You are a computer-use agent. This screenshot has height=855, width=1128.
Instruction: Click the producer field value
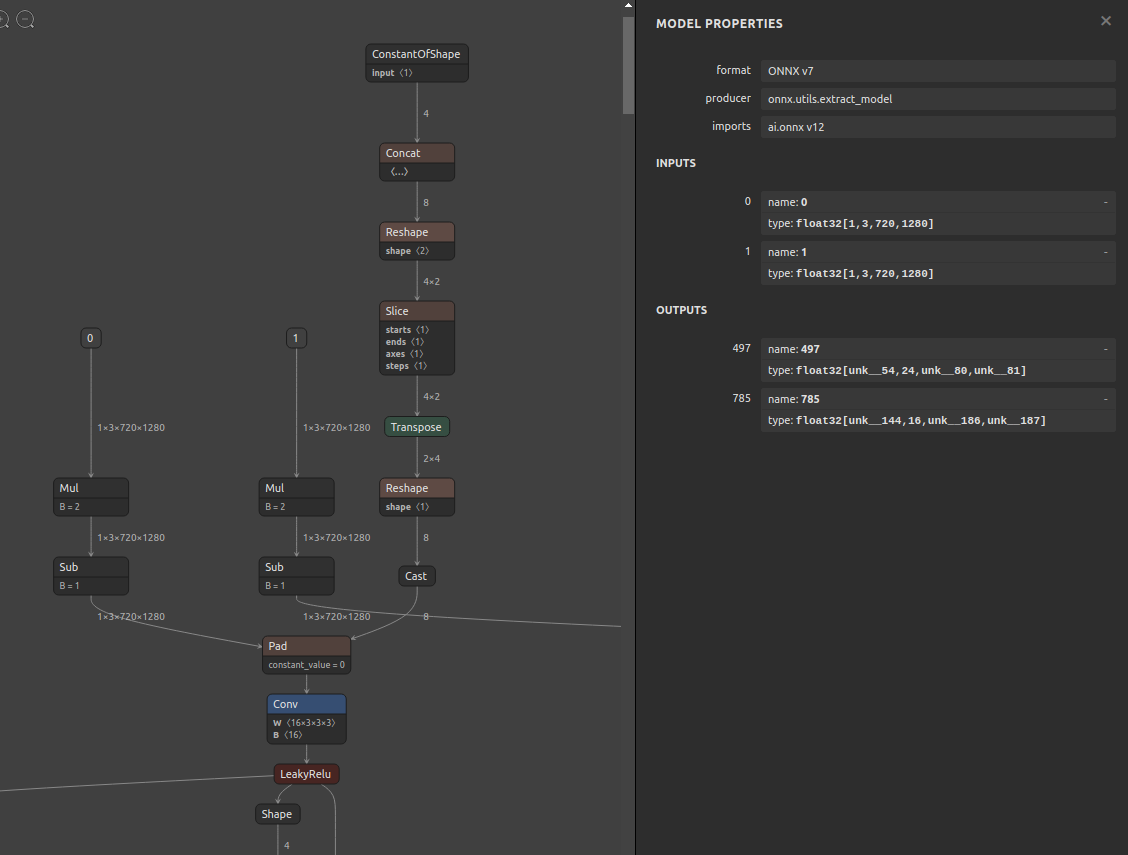(x=938, y=99)
